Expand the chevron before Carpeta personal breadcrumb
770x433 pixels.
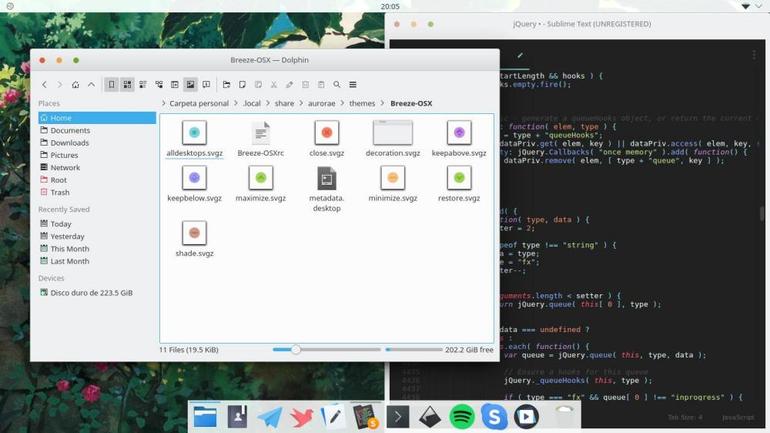pos(164,103)
